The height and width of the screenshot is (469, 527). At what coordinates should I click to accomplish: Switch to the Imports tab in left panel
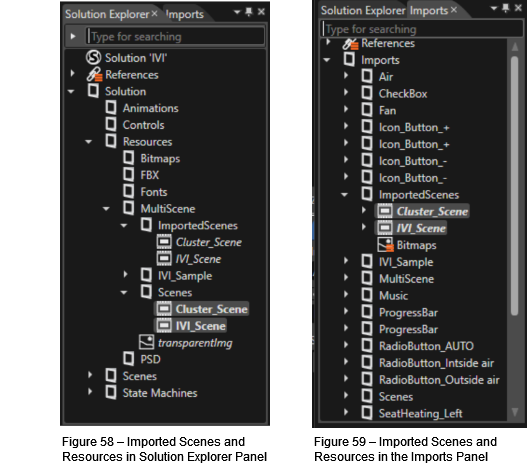pyautogui.click(x=185, y=14)
